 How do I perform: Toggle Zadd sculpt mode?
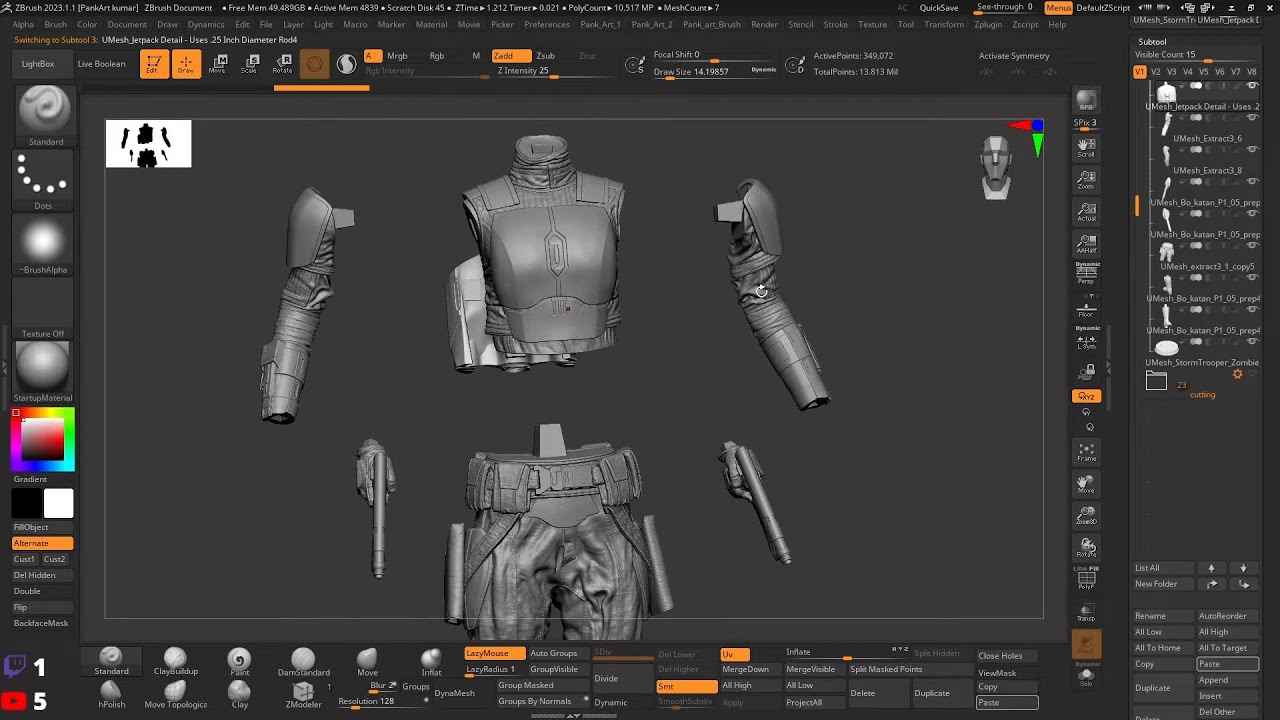click(511, 56)
